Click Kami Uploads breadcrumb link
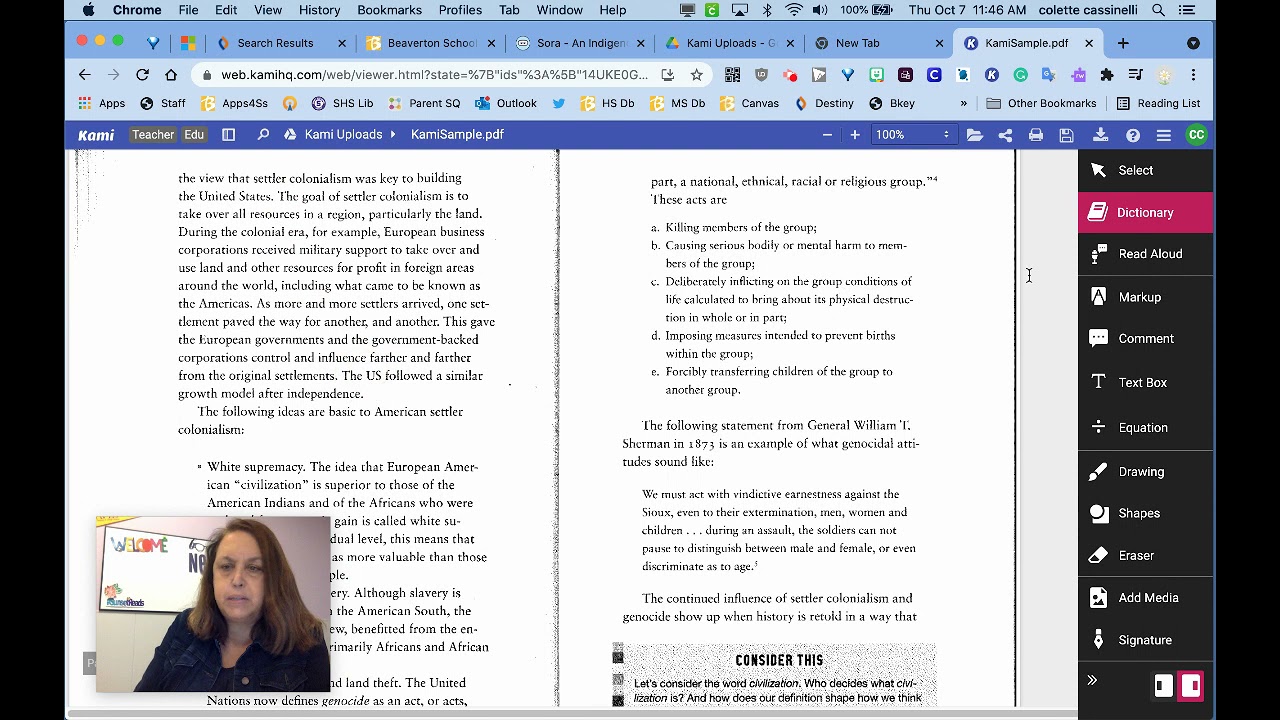The width and height of the screenshot is (1280, 720). click(343, 134)
